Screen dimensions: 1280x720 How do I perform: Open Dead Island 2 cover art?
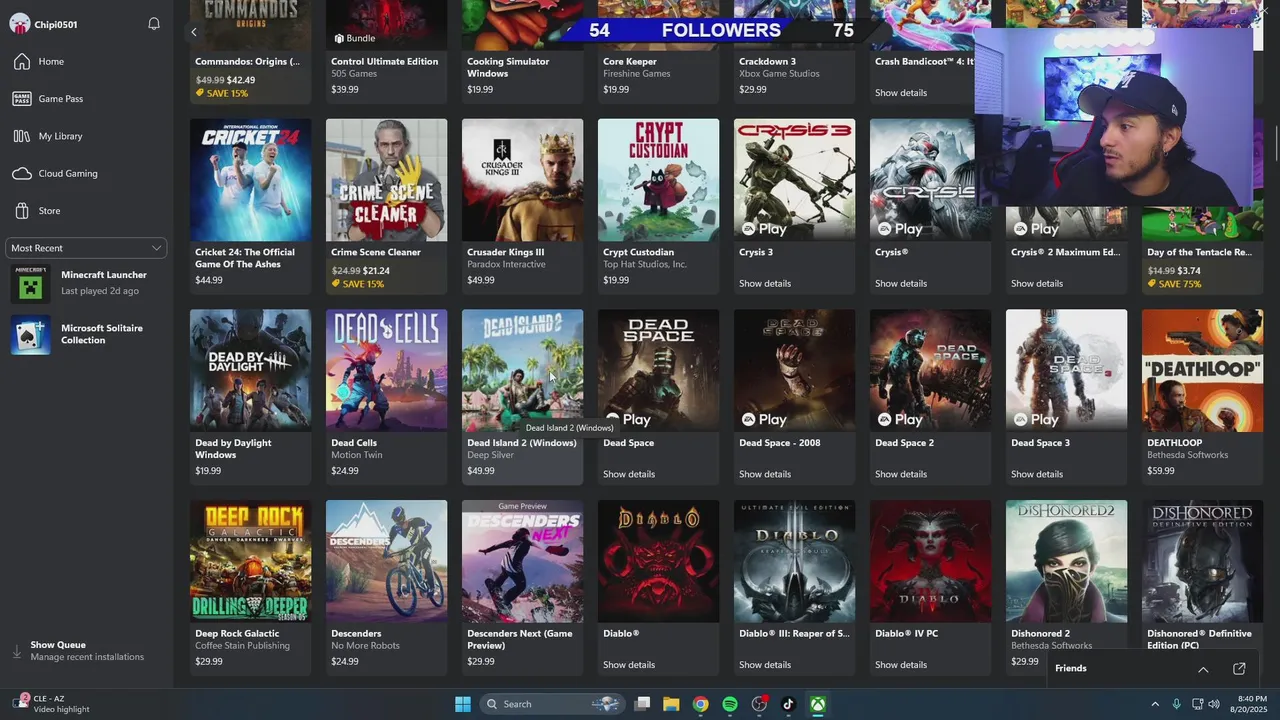pyautogui.click(x=522, y=370)
